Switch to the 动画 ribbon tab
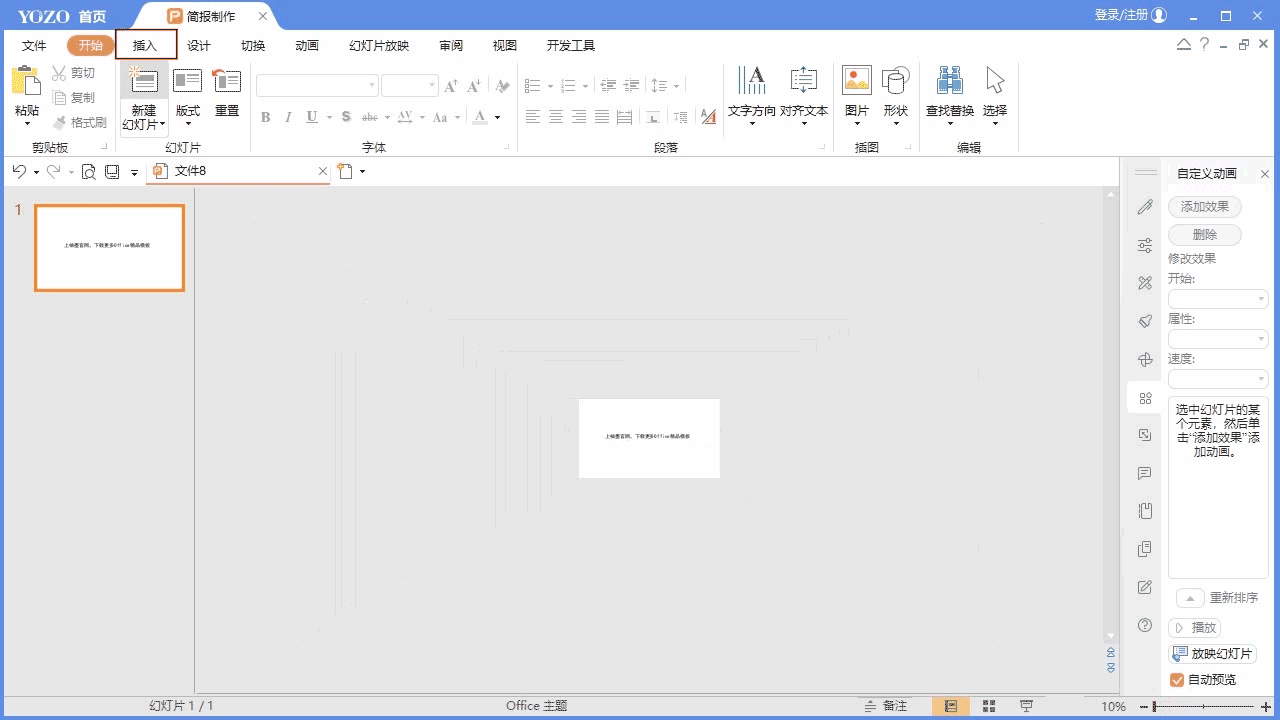 pyautogui.click(x=306, y=45)
